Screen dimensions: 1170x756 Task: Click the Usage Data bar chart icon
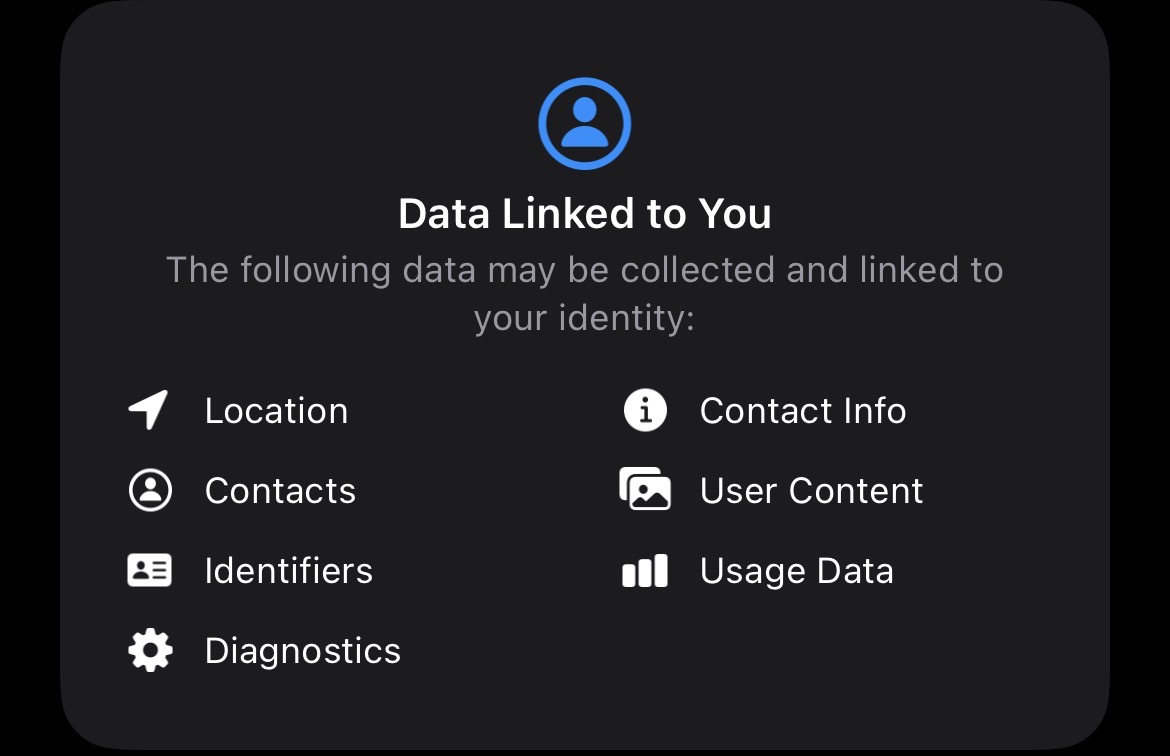click(645, 571)
